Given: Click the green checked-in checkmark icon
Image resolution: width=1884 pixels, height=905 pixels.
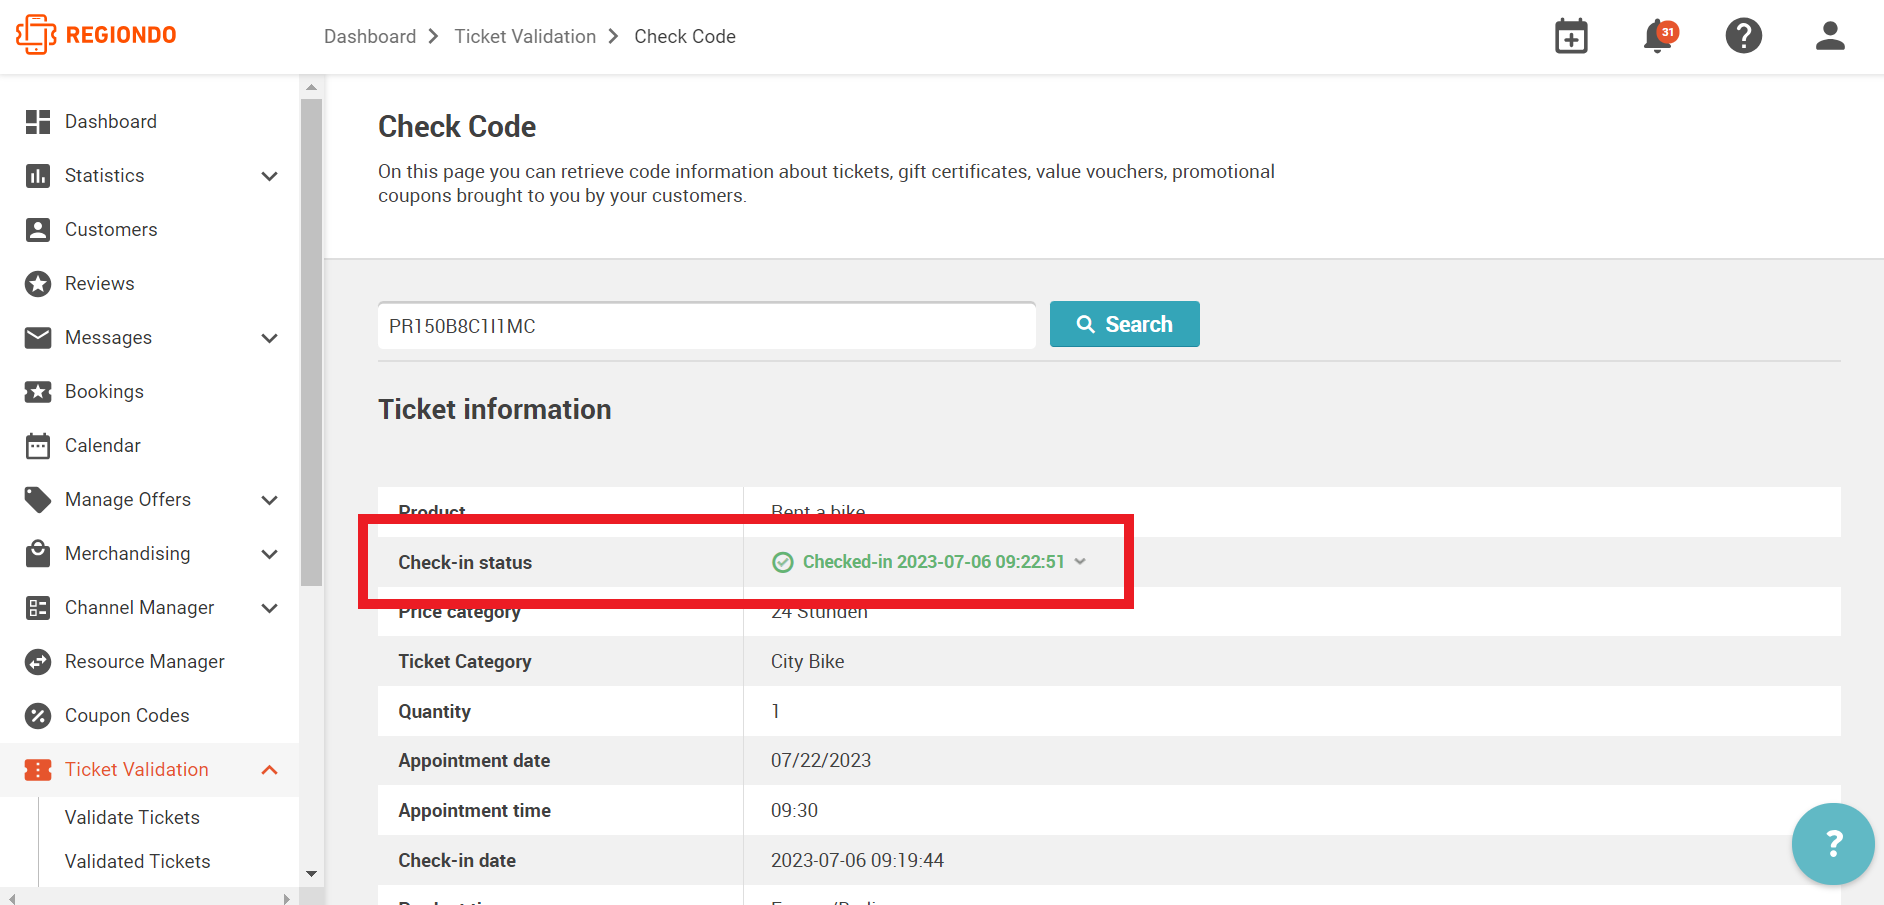Looking at the screenshot, I should pyautogui.click(x=783, y=563).
